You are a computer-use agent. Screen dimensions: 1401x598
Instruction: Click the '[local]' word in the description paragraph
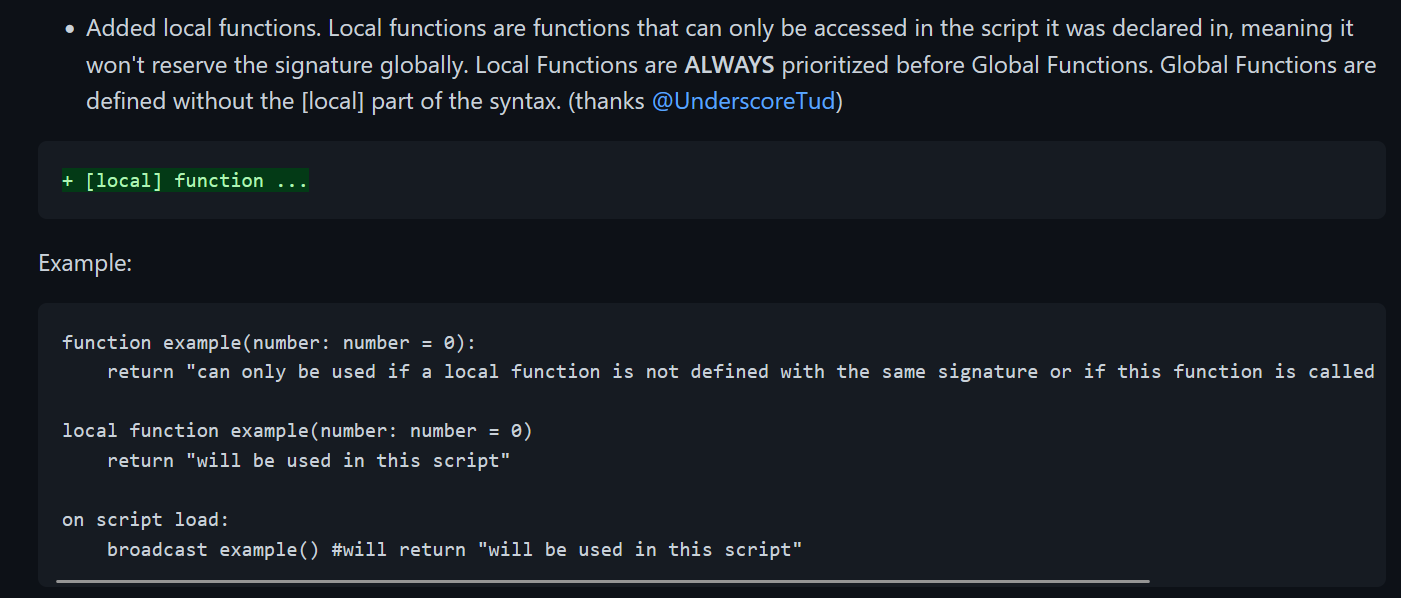333,102
